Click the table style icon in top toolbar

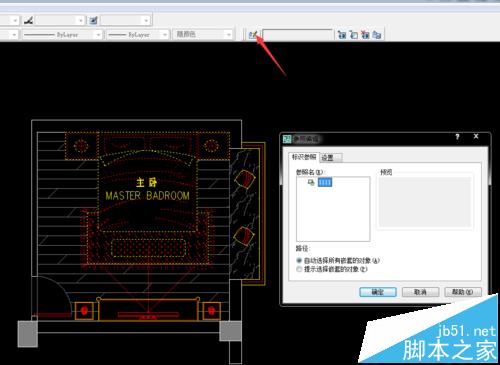pyautogui.click(x=93, y=21)
